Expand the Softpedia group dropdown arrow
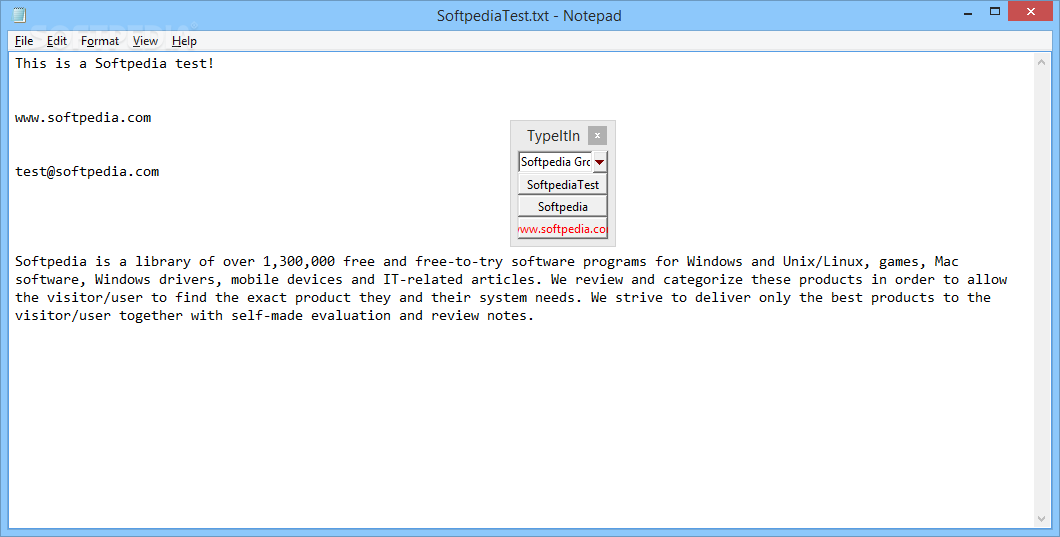The width and height of the screenshot is (1060, 537). pos(600,162)
